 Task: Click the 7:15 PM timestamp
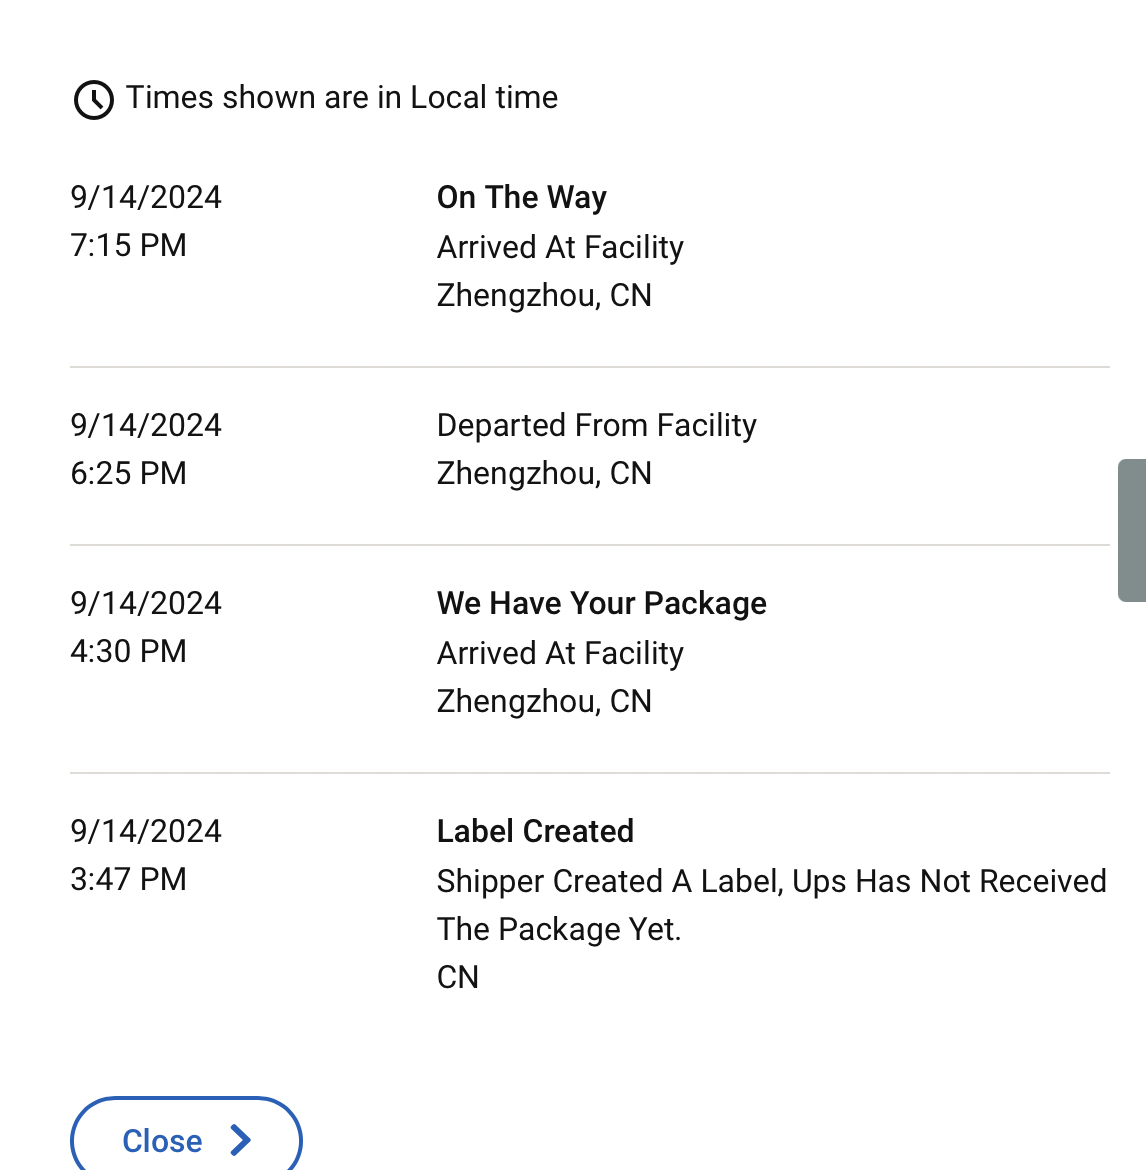pos(128,245)
